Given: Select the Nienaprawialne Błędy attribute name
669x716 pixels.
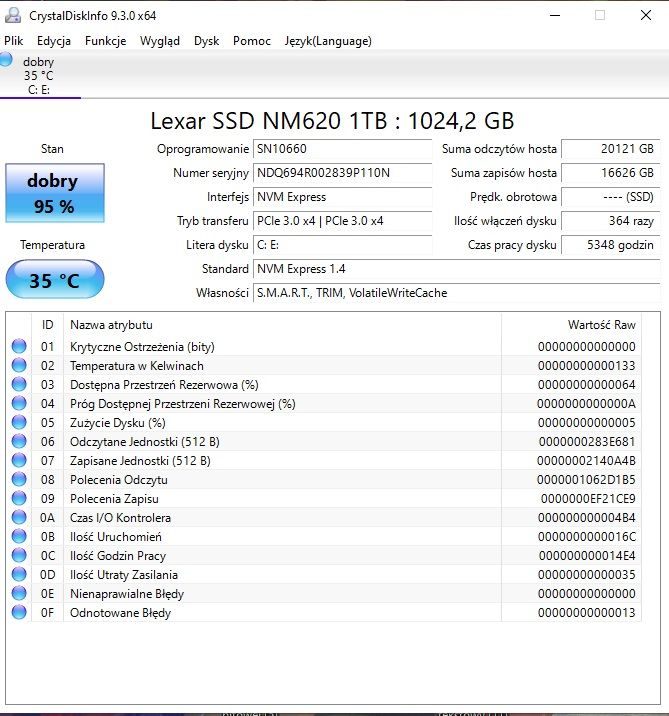Looking at the screenshot, I should click(x=126, y=594).
